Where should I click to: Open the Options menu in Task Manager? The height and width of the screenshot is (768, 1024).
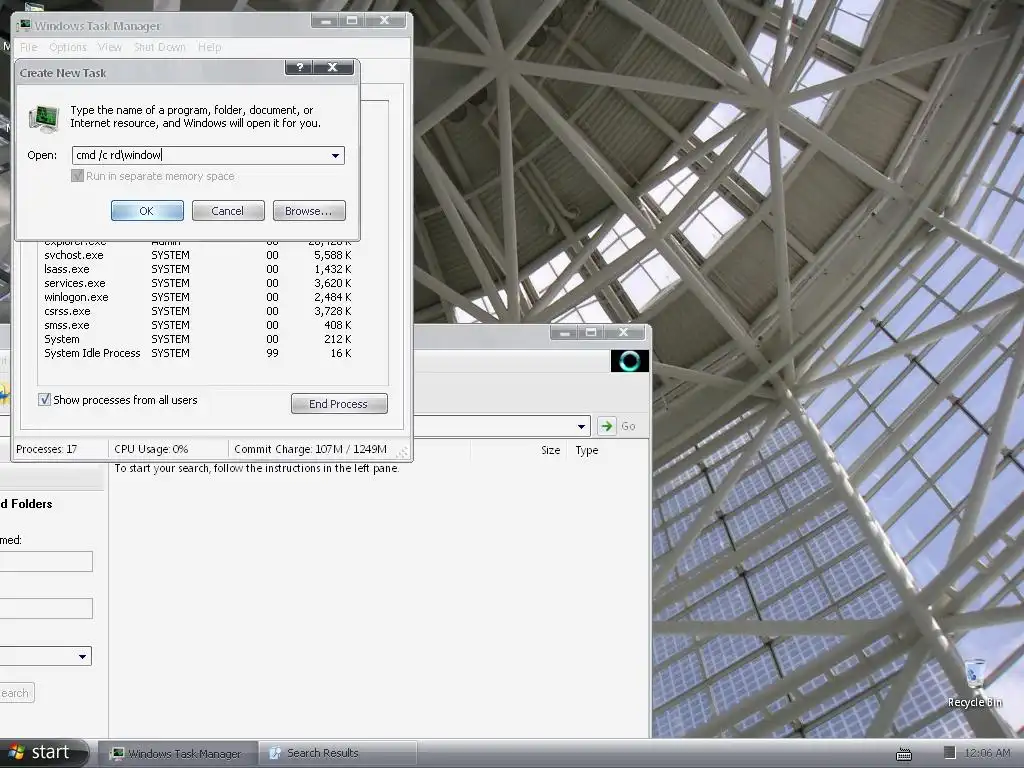[x=68, y=47]
